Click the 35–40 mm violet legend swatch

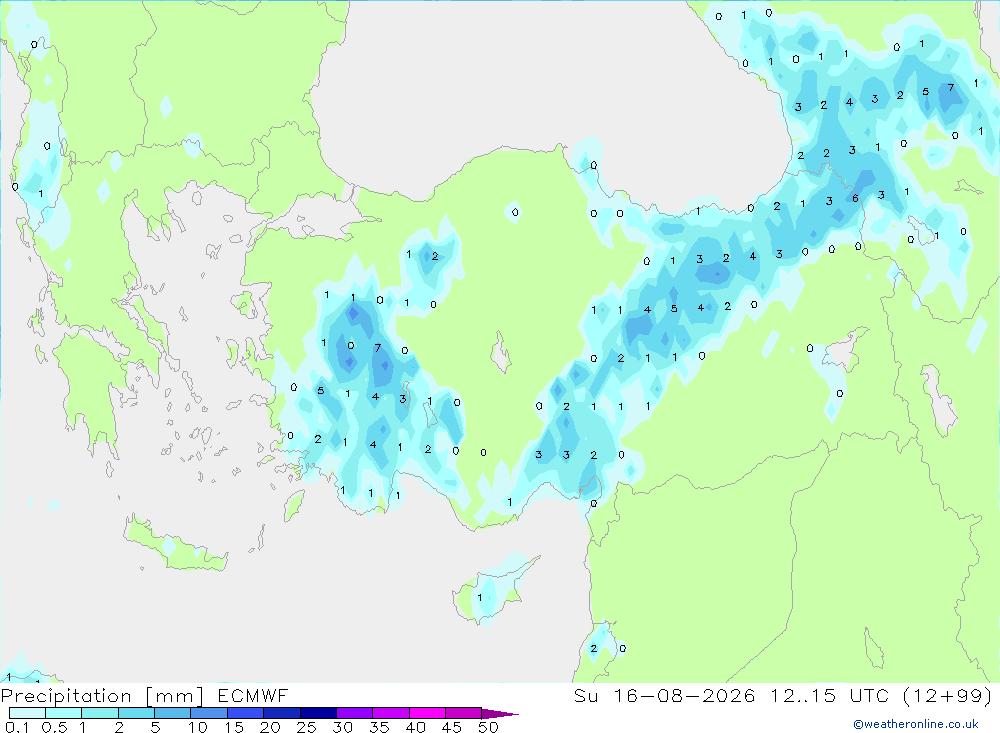391,713
